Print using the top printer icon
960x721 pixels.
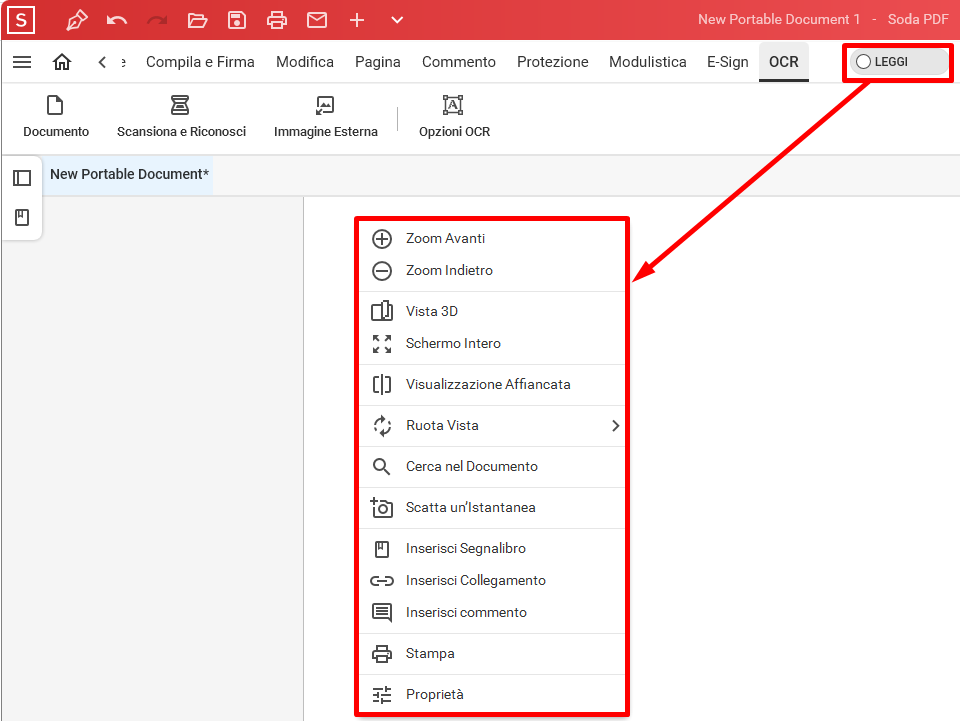[277, 20]
